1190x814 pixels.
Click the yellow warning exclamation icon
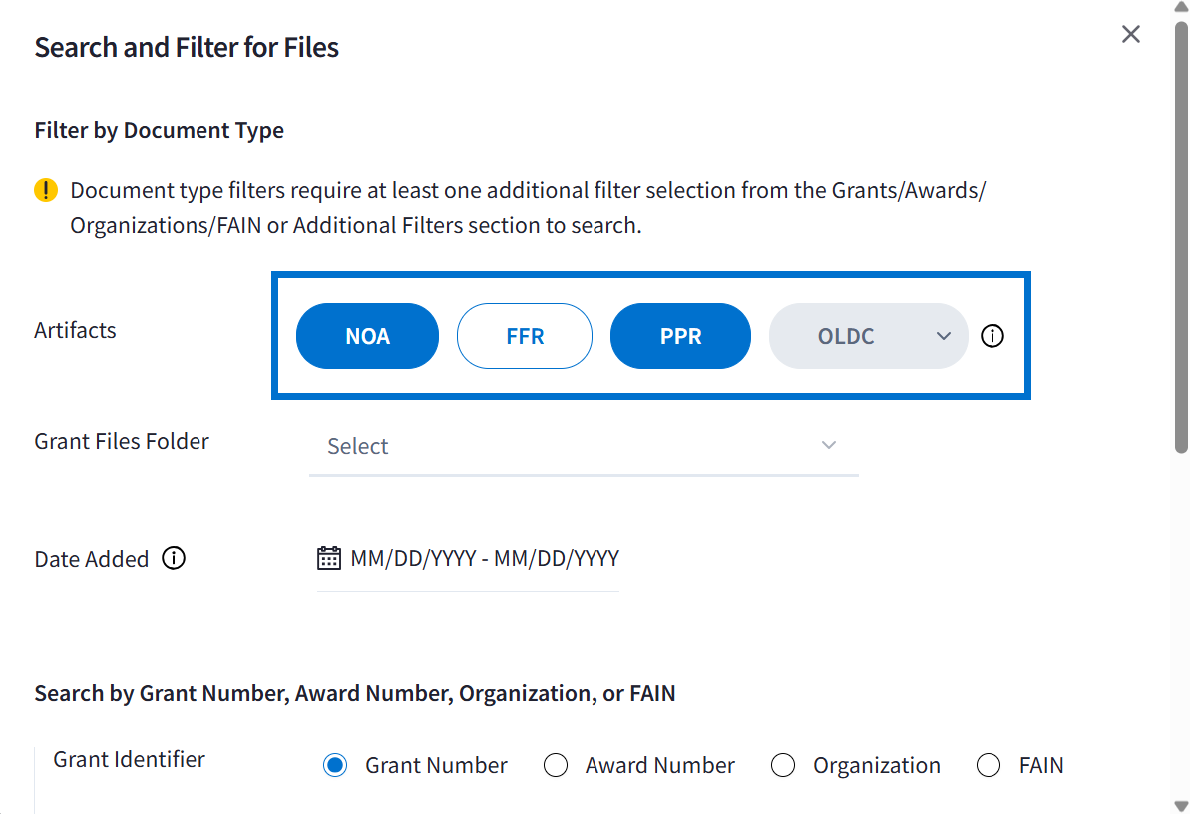(46, 190)
